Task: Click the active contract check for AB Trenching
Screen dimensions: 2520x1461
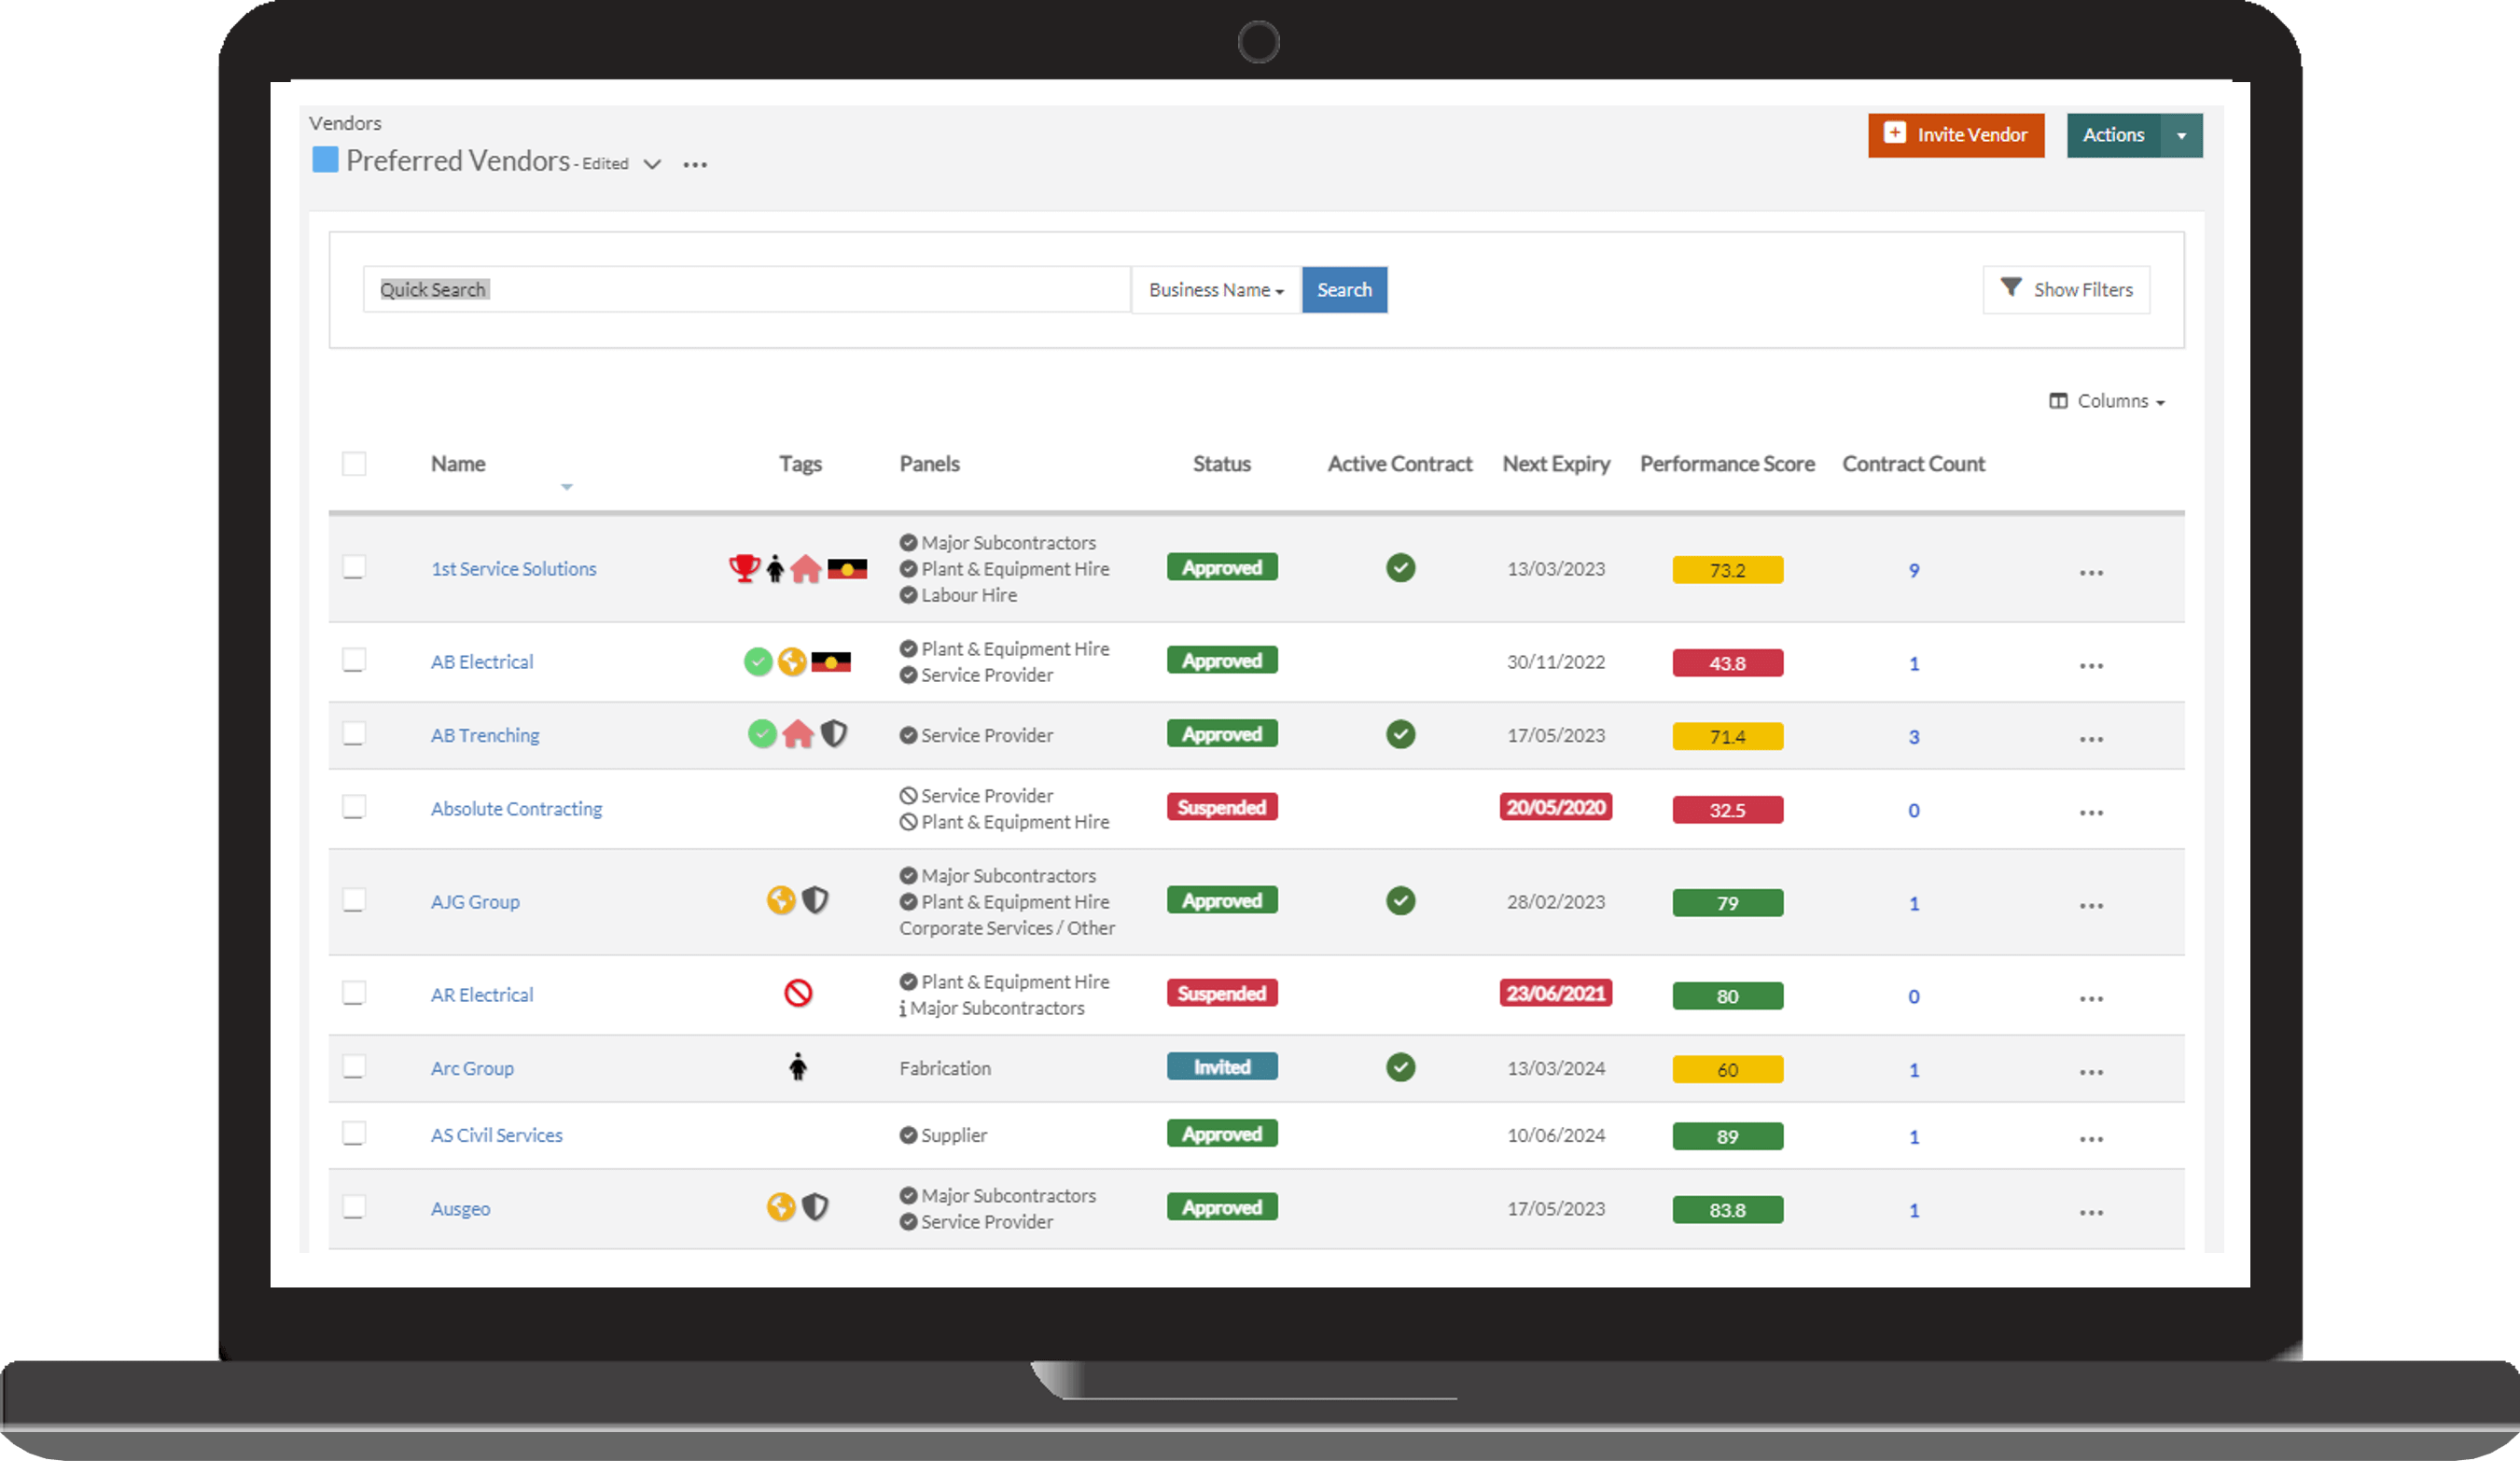Action: [1400, 734]
